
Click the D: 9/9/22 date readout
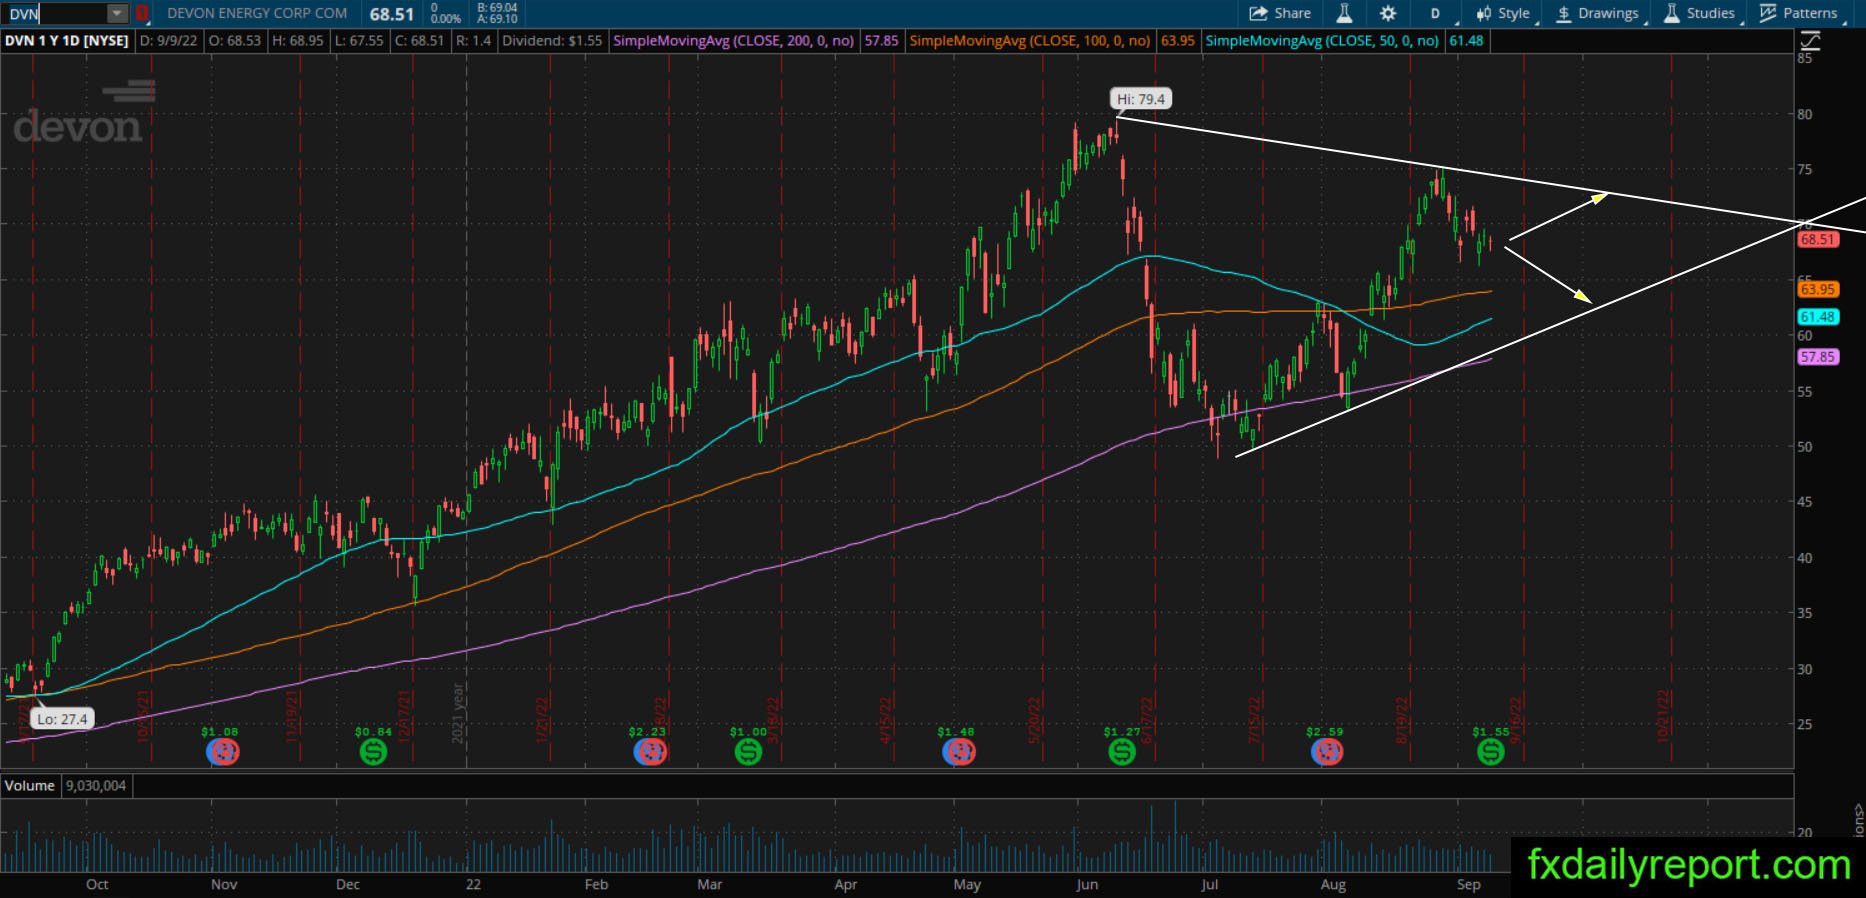[168, 41]
